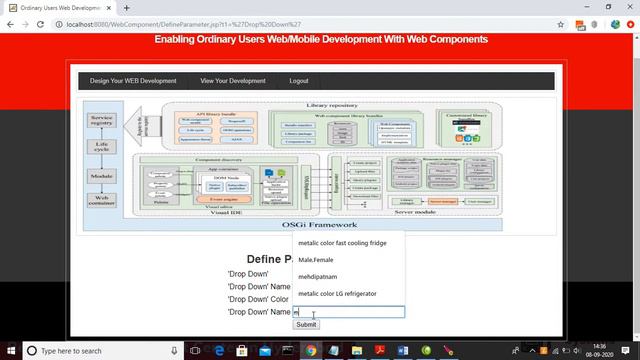Click Logout in the navigation bar
The image size is (640, 360).
299,81
